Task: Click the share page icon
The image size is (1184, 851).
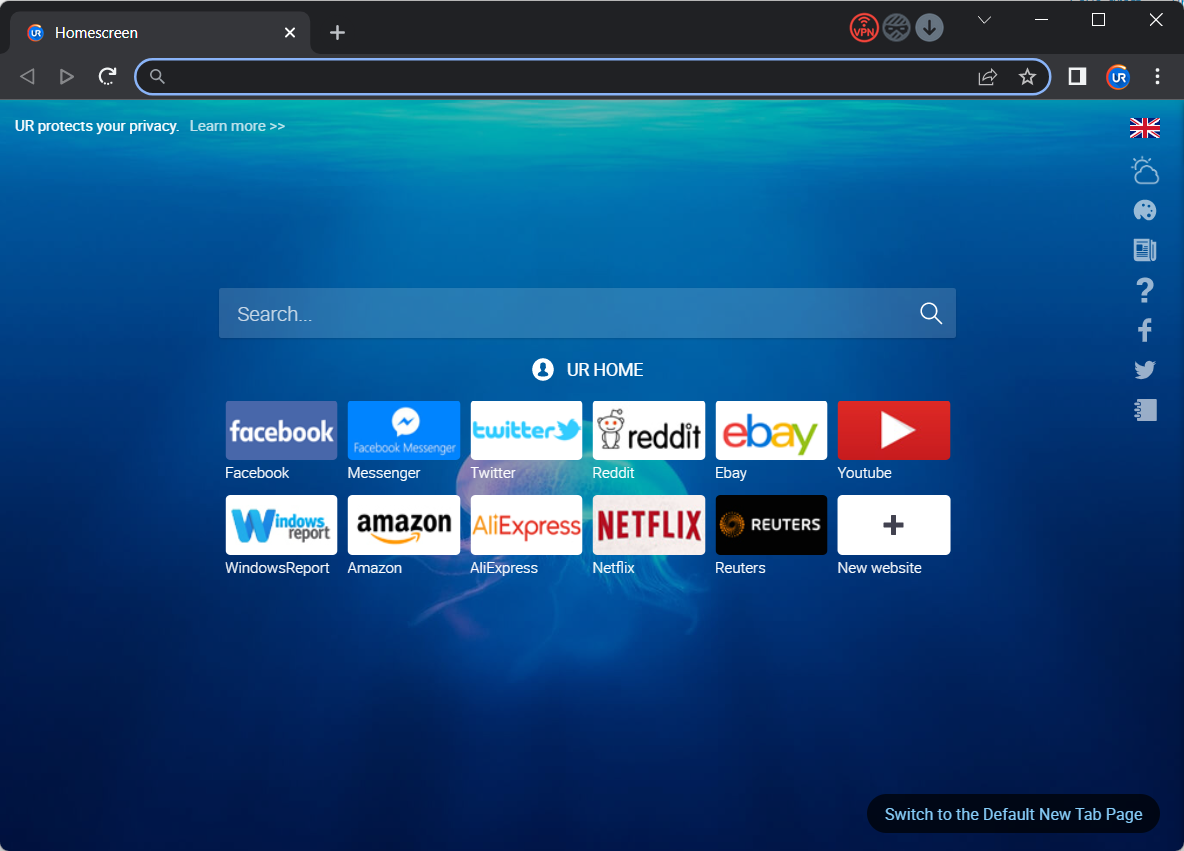Action: 988,76
